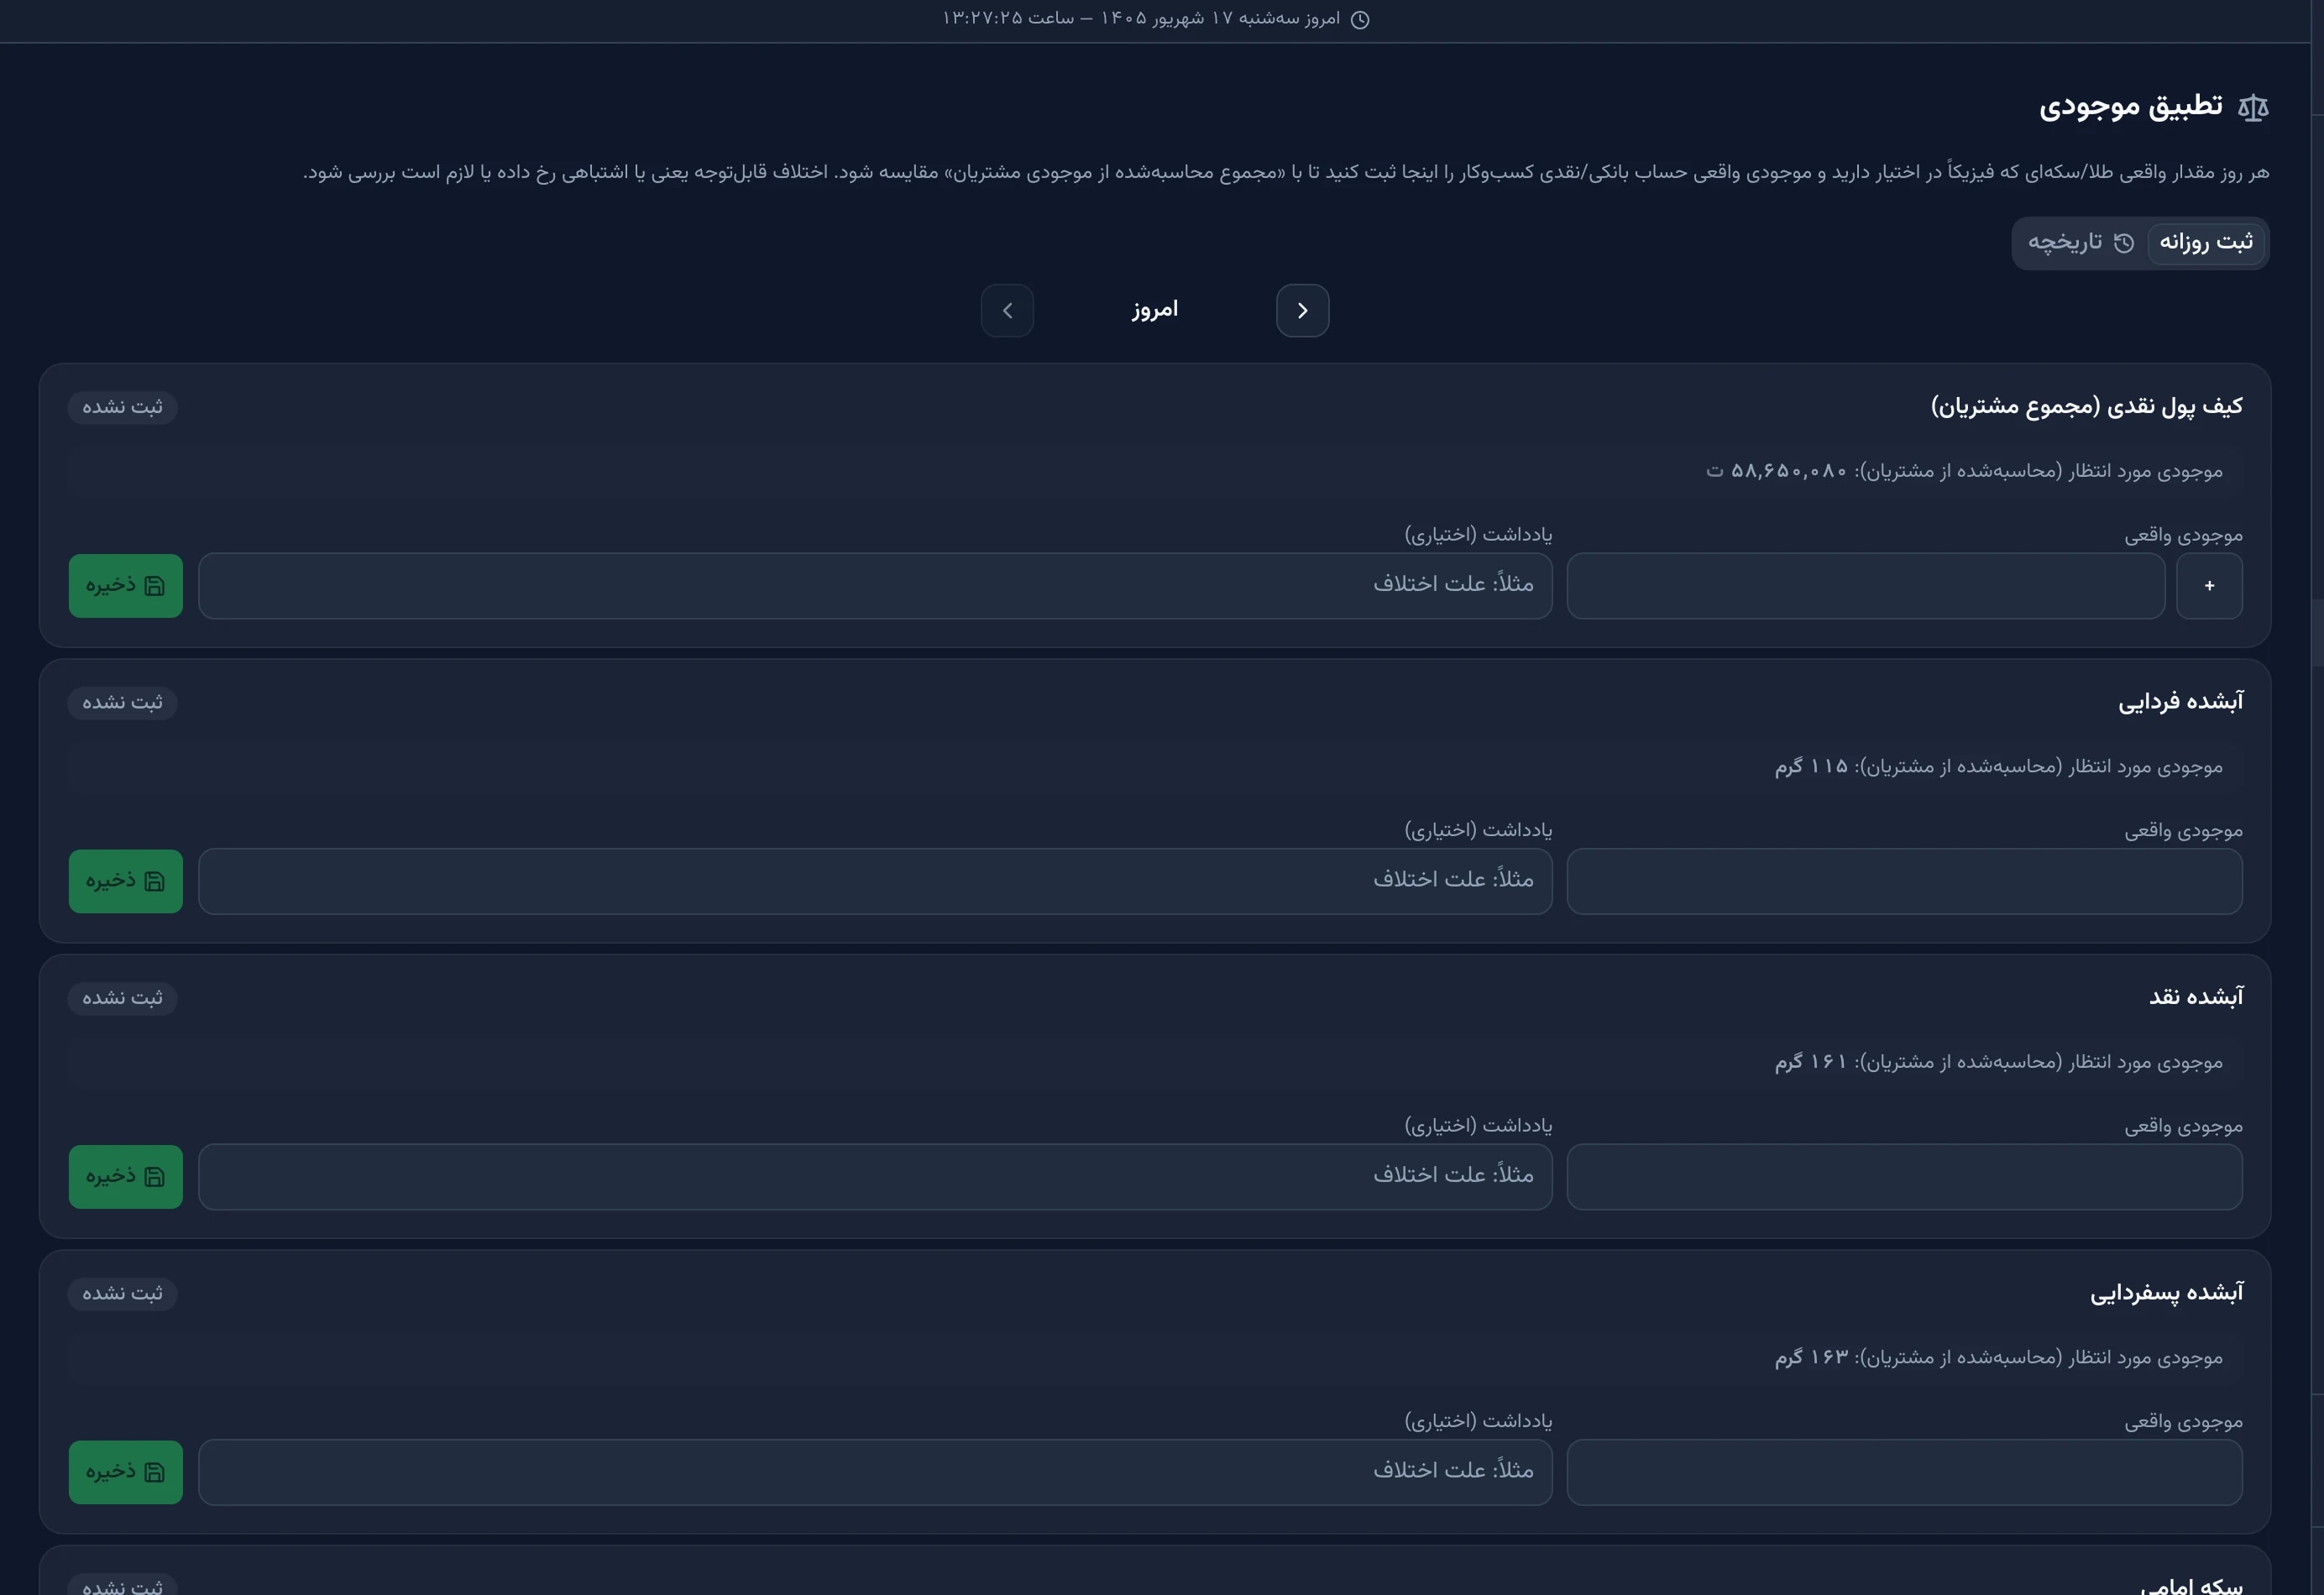Click the ثبت نشده badge in آبشده نقد card

[x=122, y=998]
